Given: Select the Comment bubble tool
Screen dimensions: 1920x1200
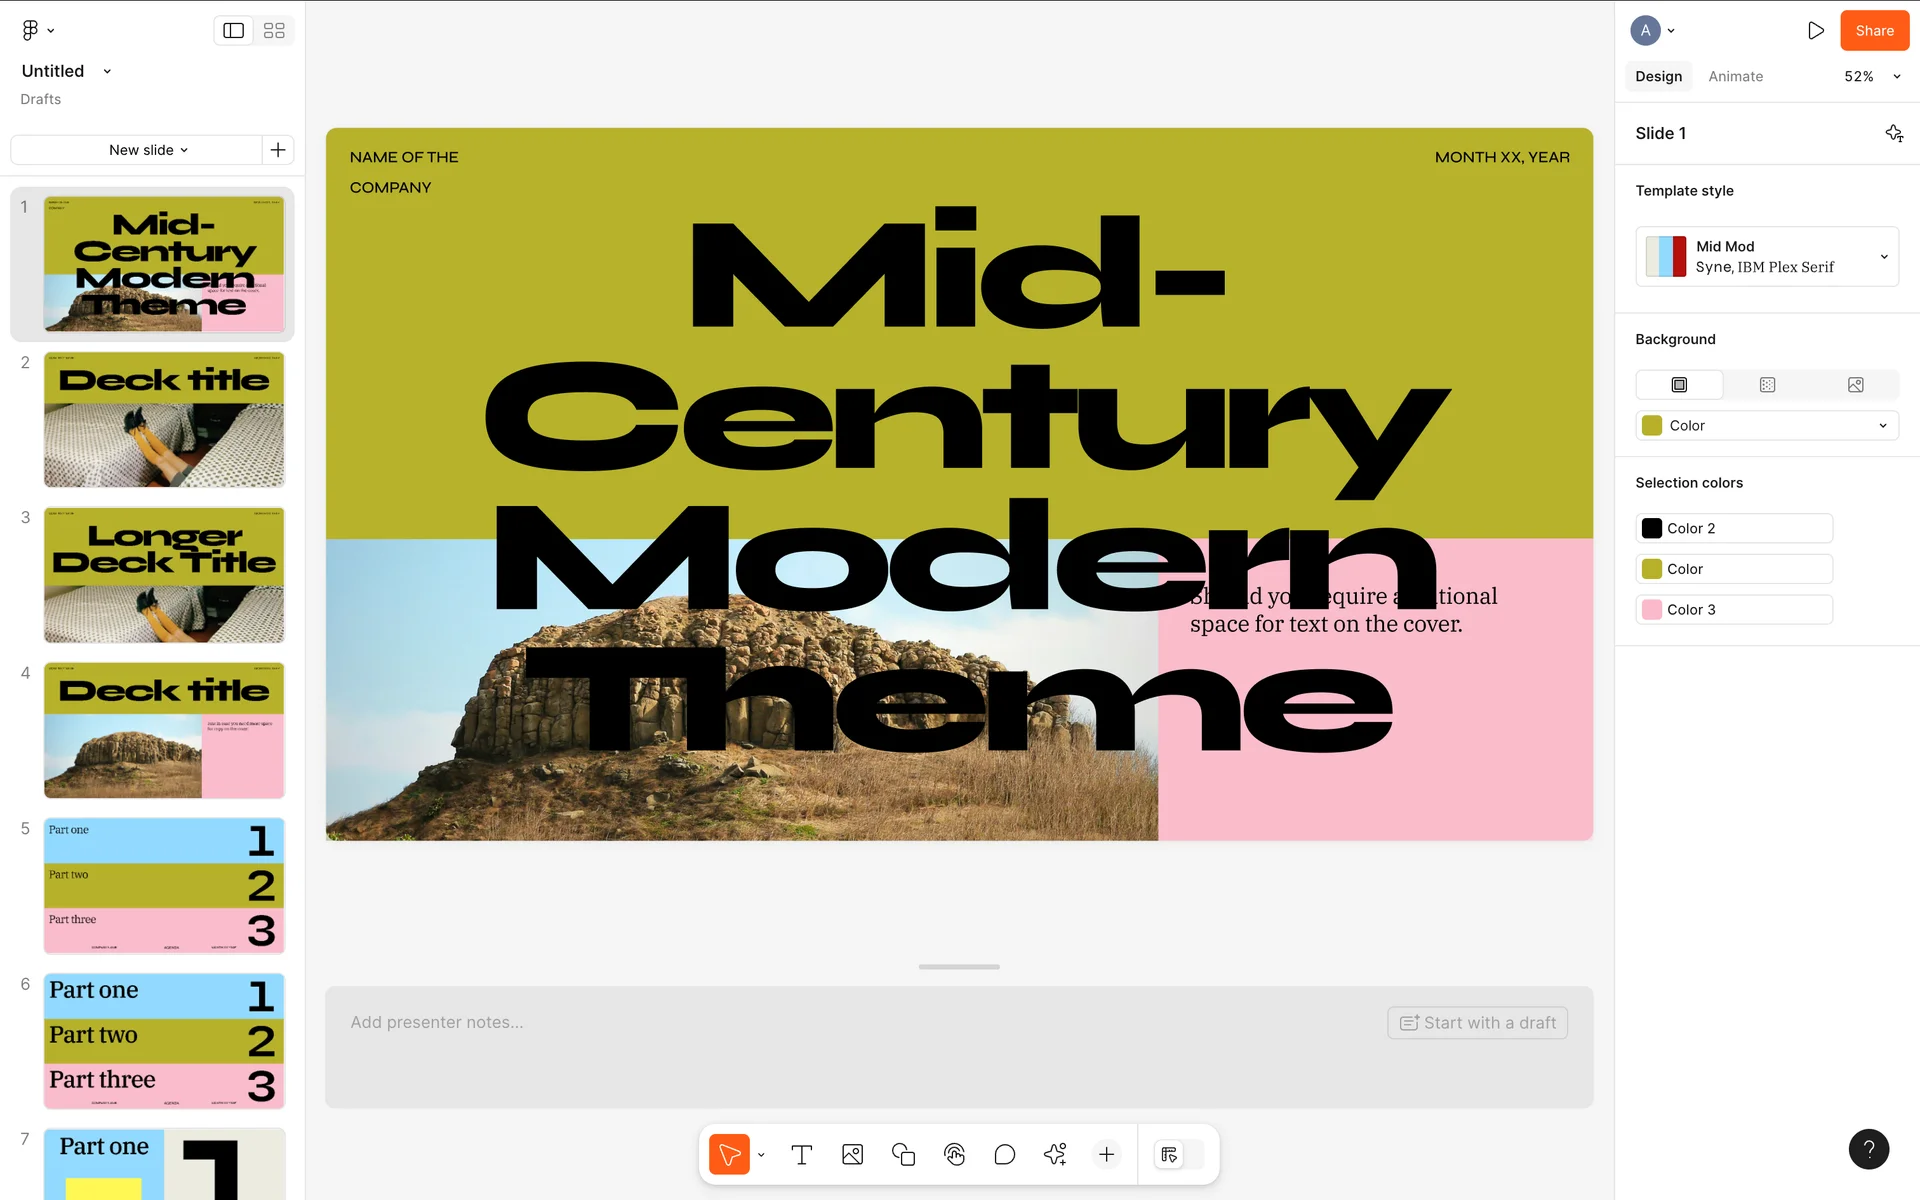Looking at the screenshot, I should 1005,1155.
